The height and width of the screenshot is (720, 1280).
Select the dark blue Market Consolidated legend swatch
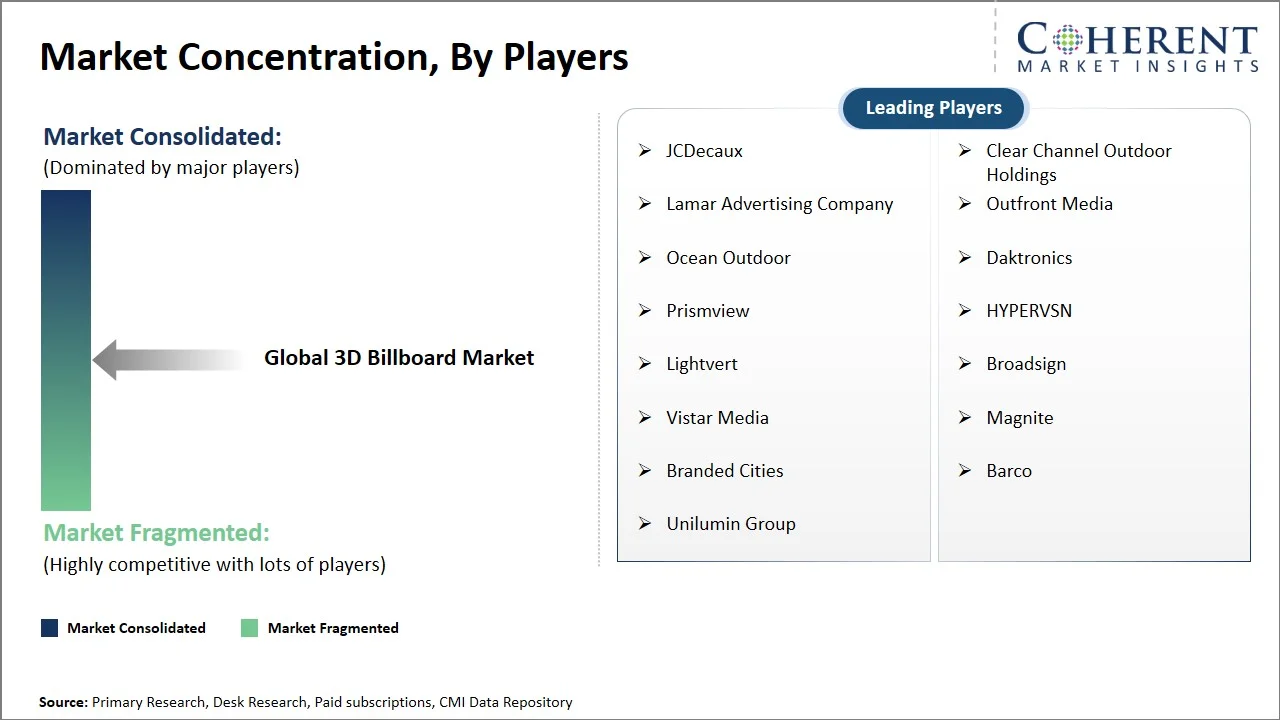click(49, 628)
